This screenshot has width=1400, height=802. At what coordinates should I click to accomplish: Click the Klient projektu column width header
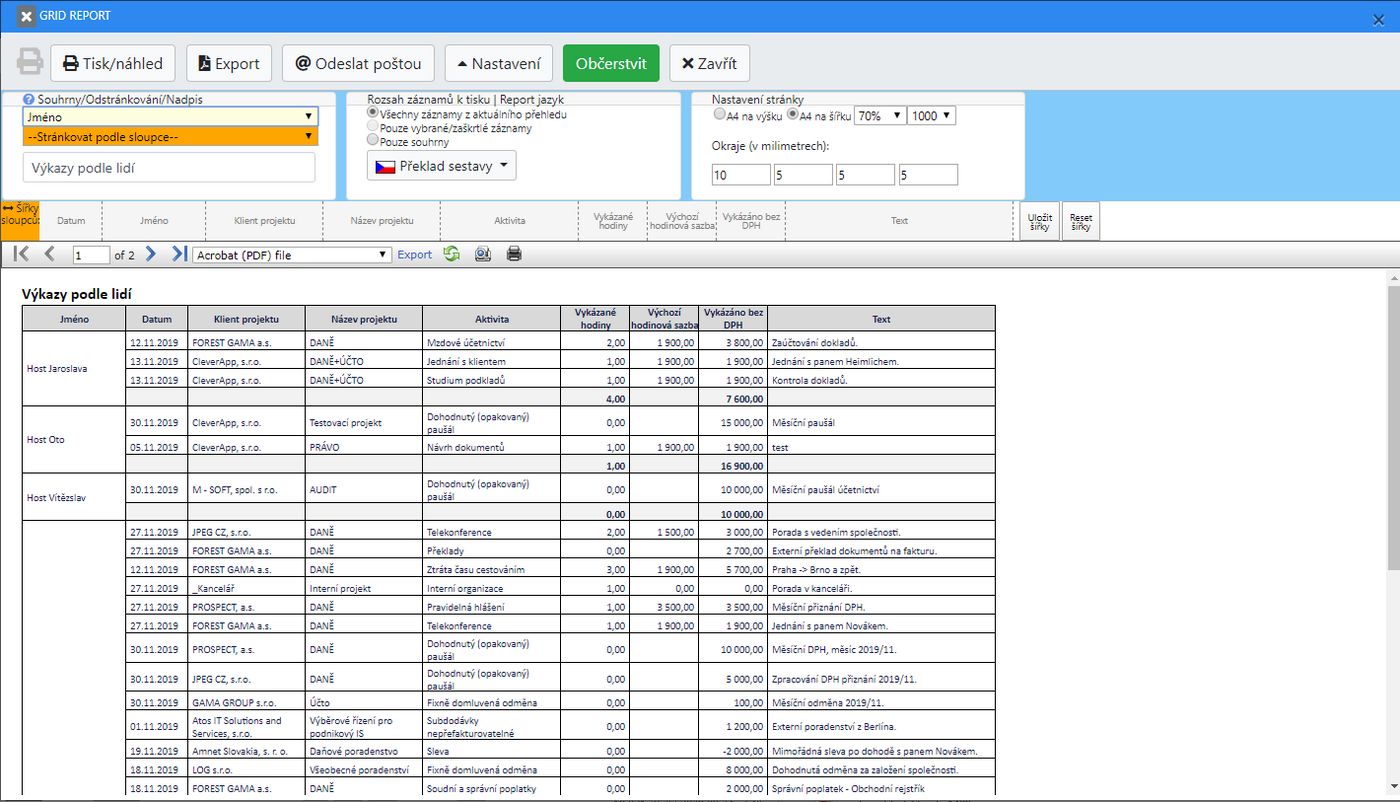tap(265, 220)
